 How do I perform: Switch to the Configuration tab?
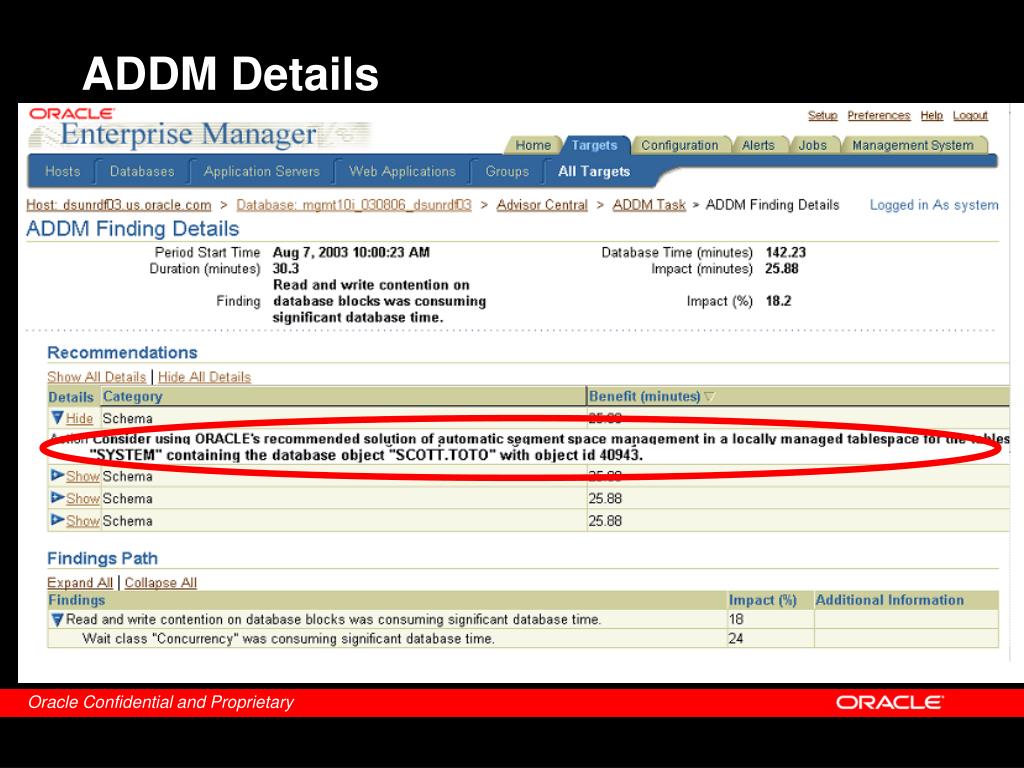tap(679, 145)
